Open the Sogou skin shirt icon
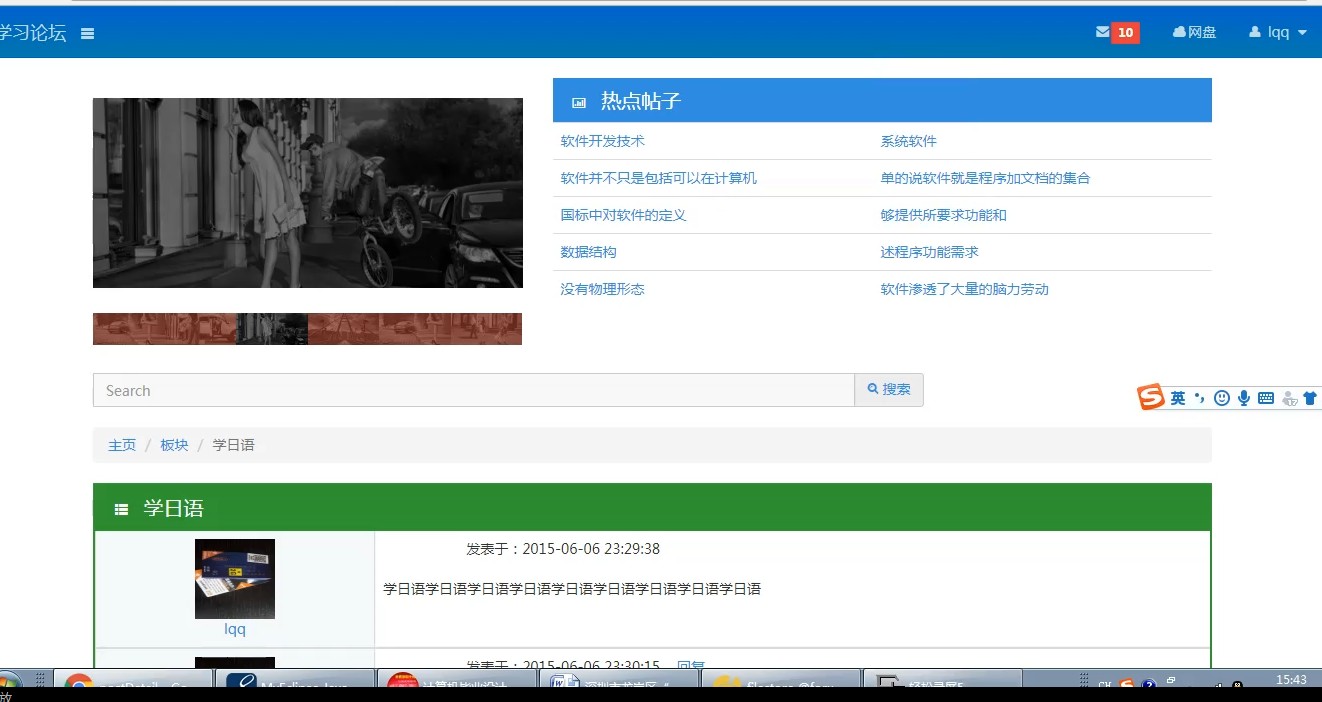The height and width of the screenshot is (702, 1322). click(1310, 398)
